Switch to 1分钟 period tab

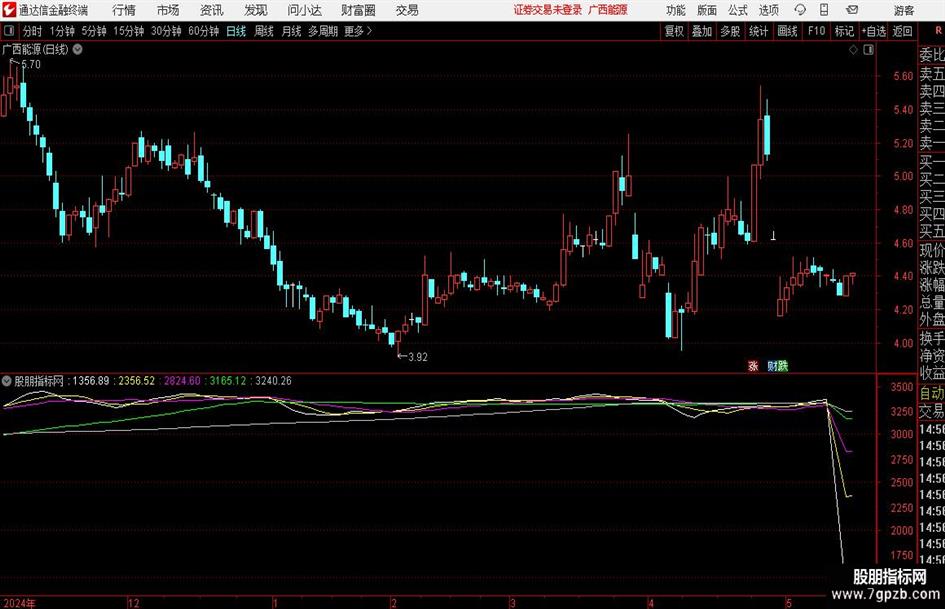tap(62, 31)
